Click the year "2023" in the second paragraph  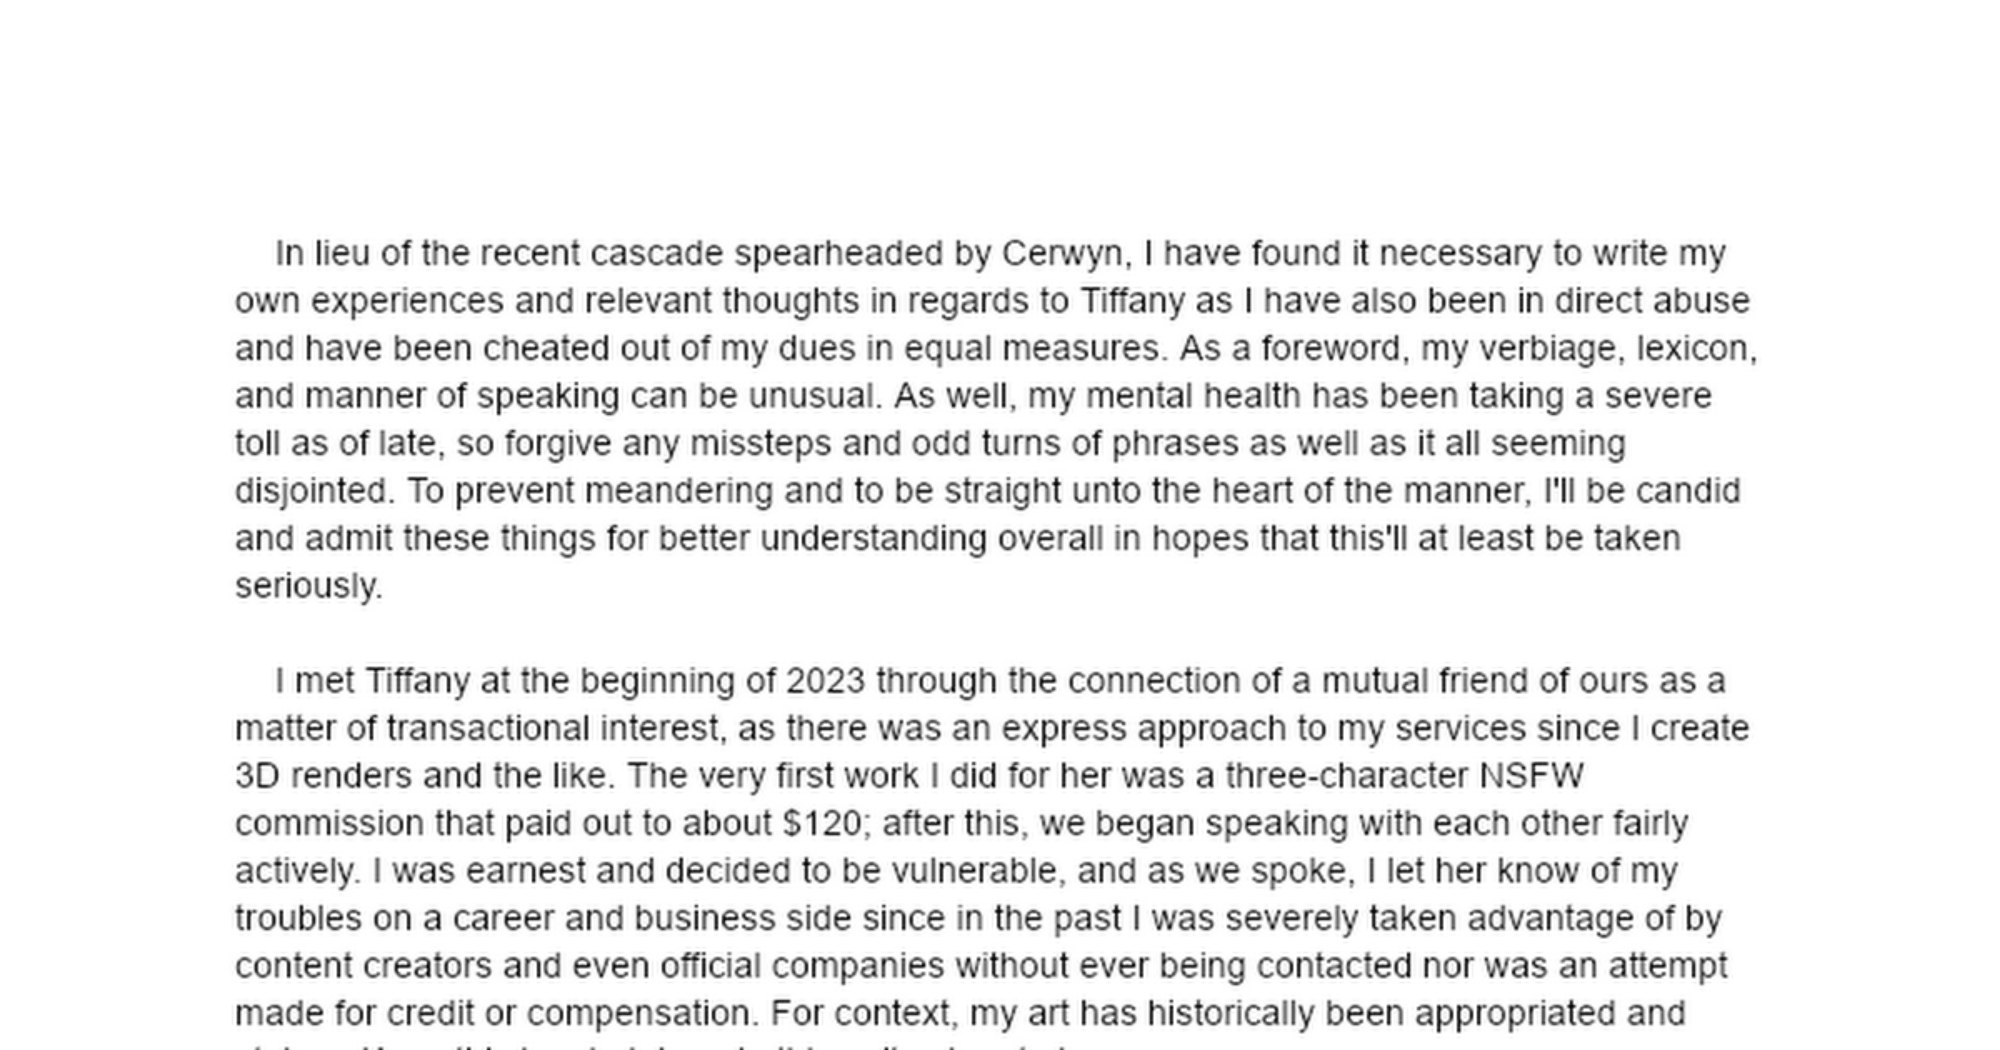pos(825,681)
